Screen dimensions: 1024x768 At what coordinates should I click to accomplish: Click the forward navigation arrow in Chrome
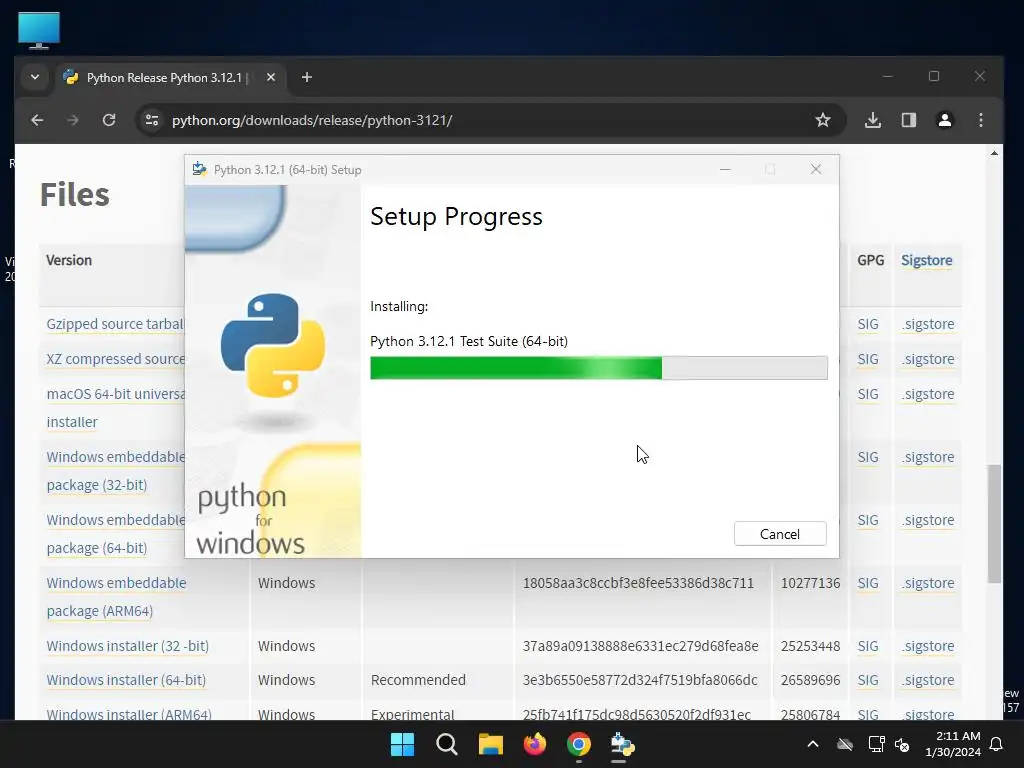(x=72, y=120)
